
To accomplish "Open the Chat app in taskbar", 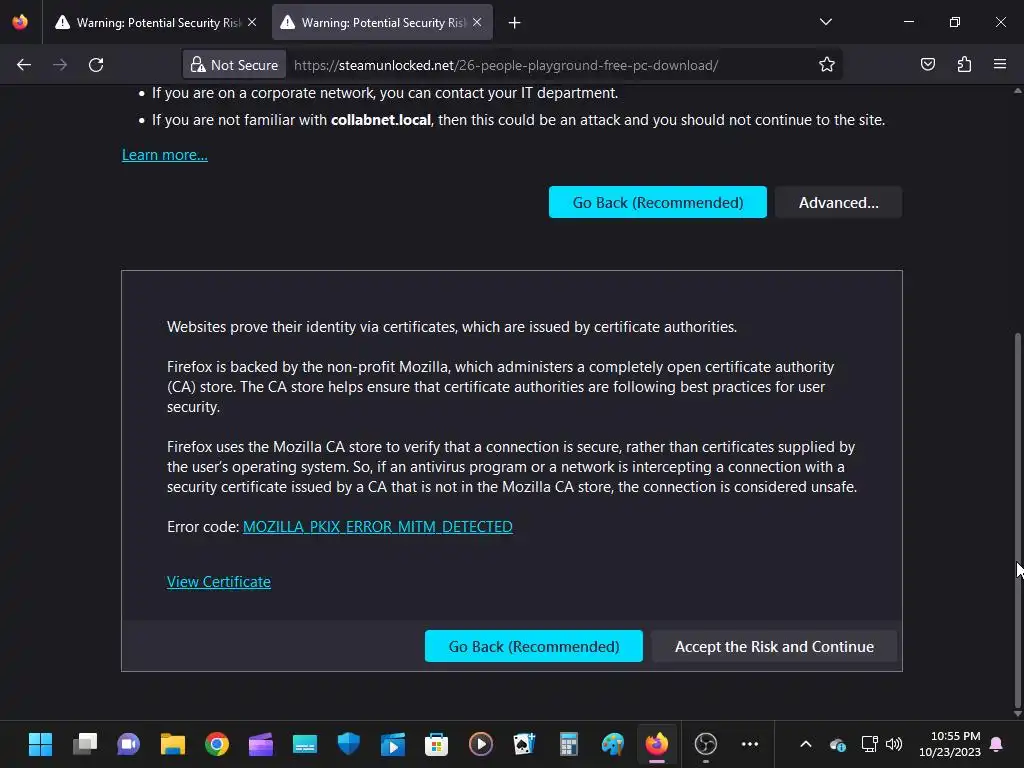I will tap(129, 744).
